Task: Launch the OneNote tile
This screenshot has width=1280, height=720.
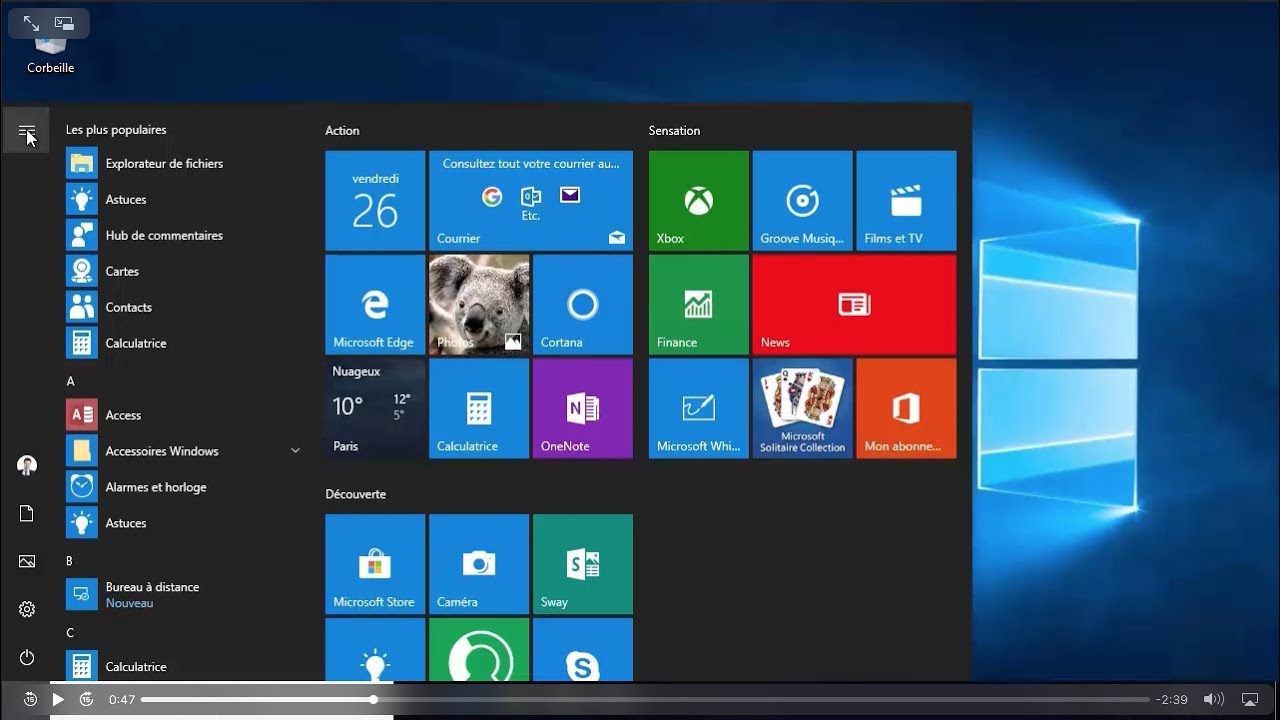Action: (583, 409)
